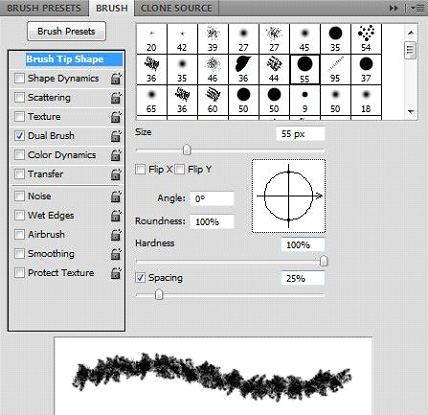Image resolution: width=428 pixels, height=415 pixels.
Task: Enable Wet Edges checkbox
Action: click(19, 215)
